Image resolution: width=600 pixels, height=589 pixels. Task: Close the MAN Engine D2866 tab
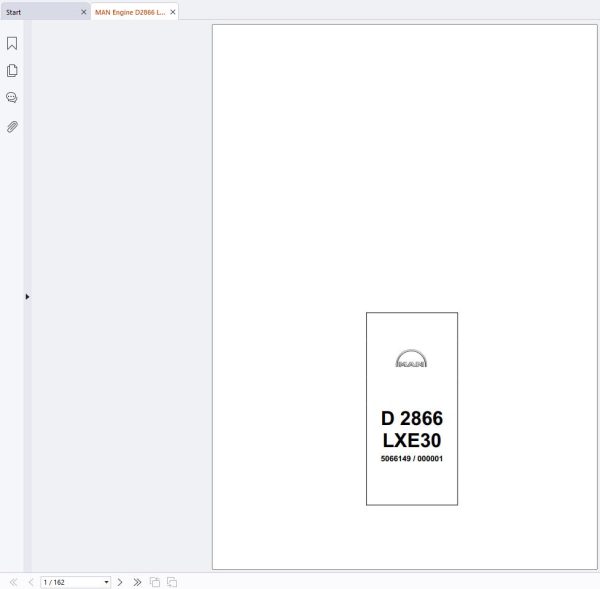click(173, 12)
